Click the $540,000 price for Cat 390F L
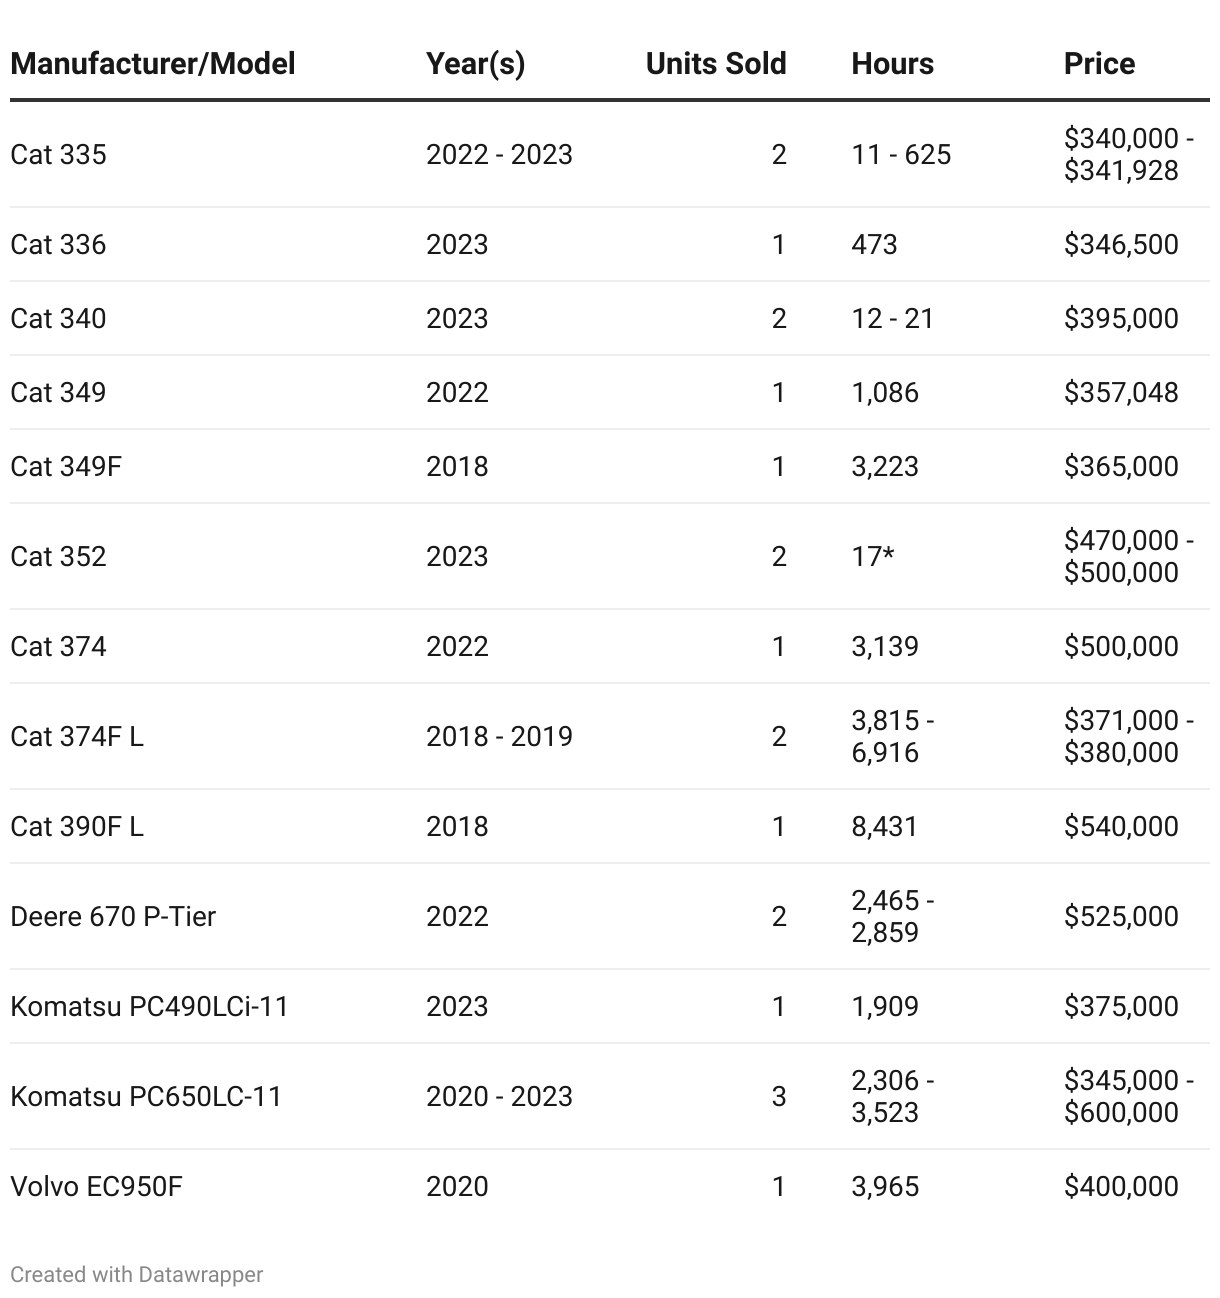 pos(1121,826)
